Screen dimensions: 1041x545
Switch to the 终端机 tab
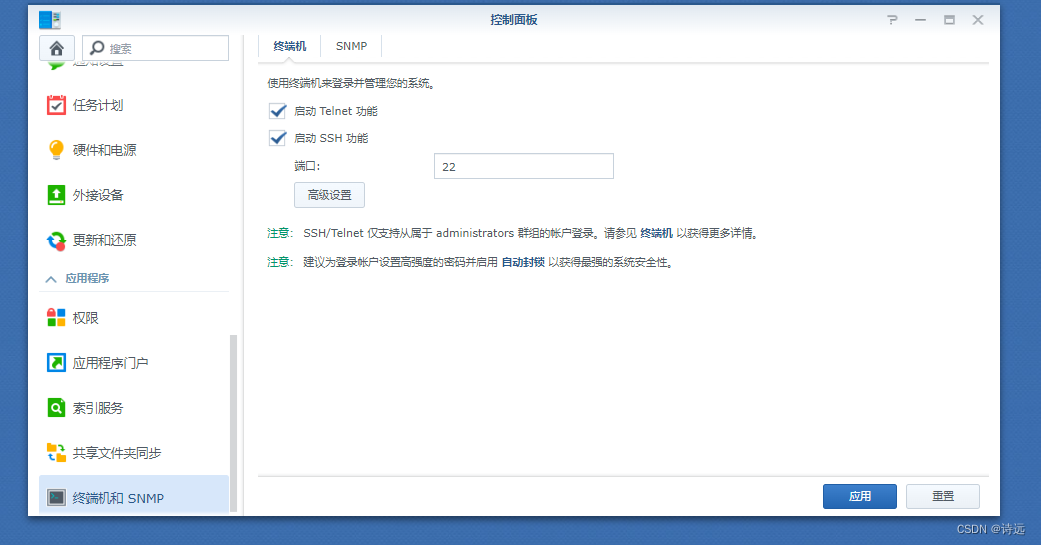(x=289, y=46)
